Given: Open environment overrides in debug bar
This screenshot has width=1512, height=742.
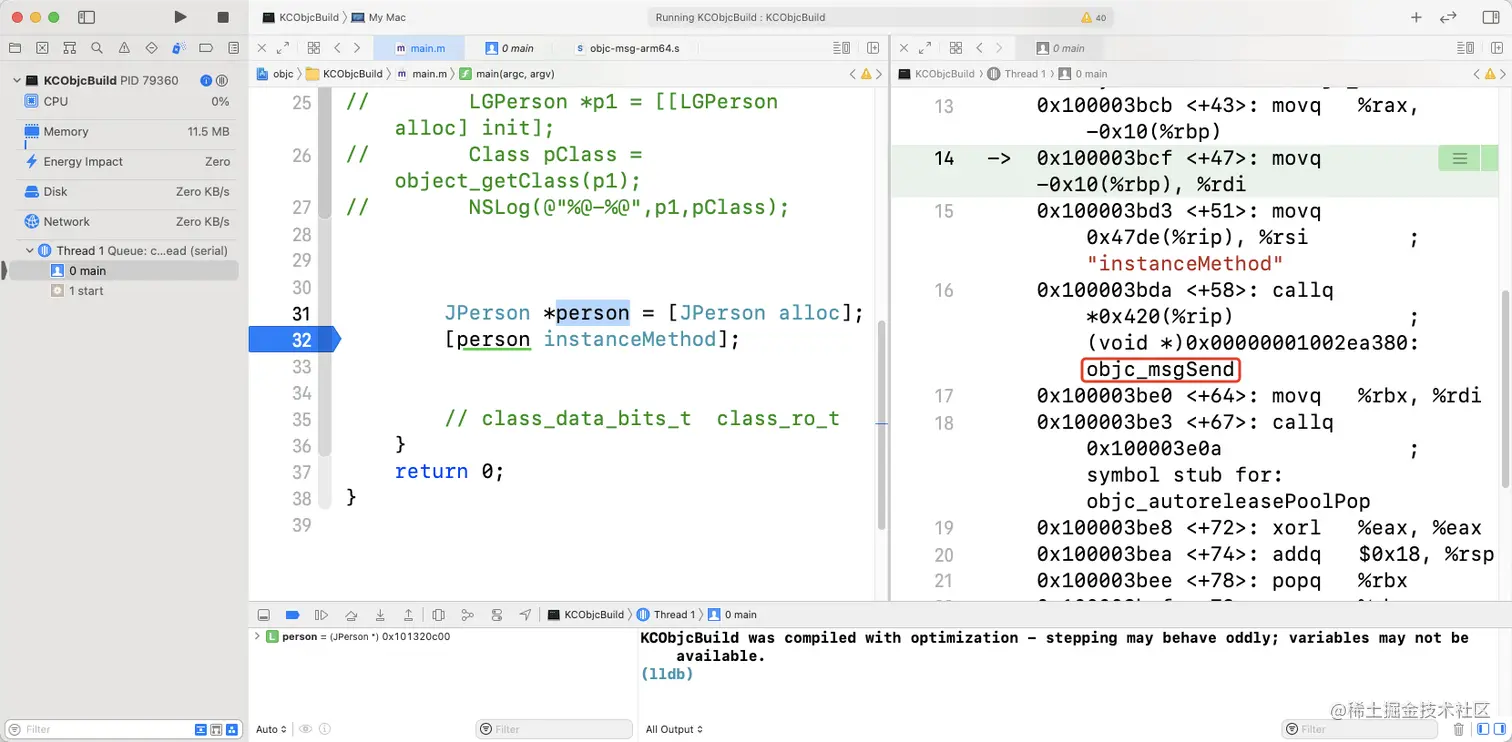Looking at the screenshot, I should 497,615.
